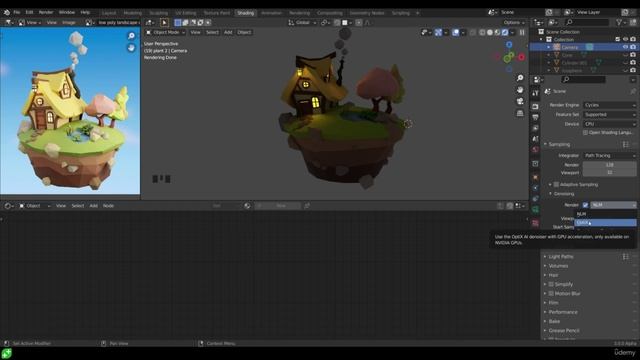Switch to the Layout workspace tab
The width and height of the screenshot is (640, 360).
(x=109, y=13)
